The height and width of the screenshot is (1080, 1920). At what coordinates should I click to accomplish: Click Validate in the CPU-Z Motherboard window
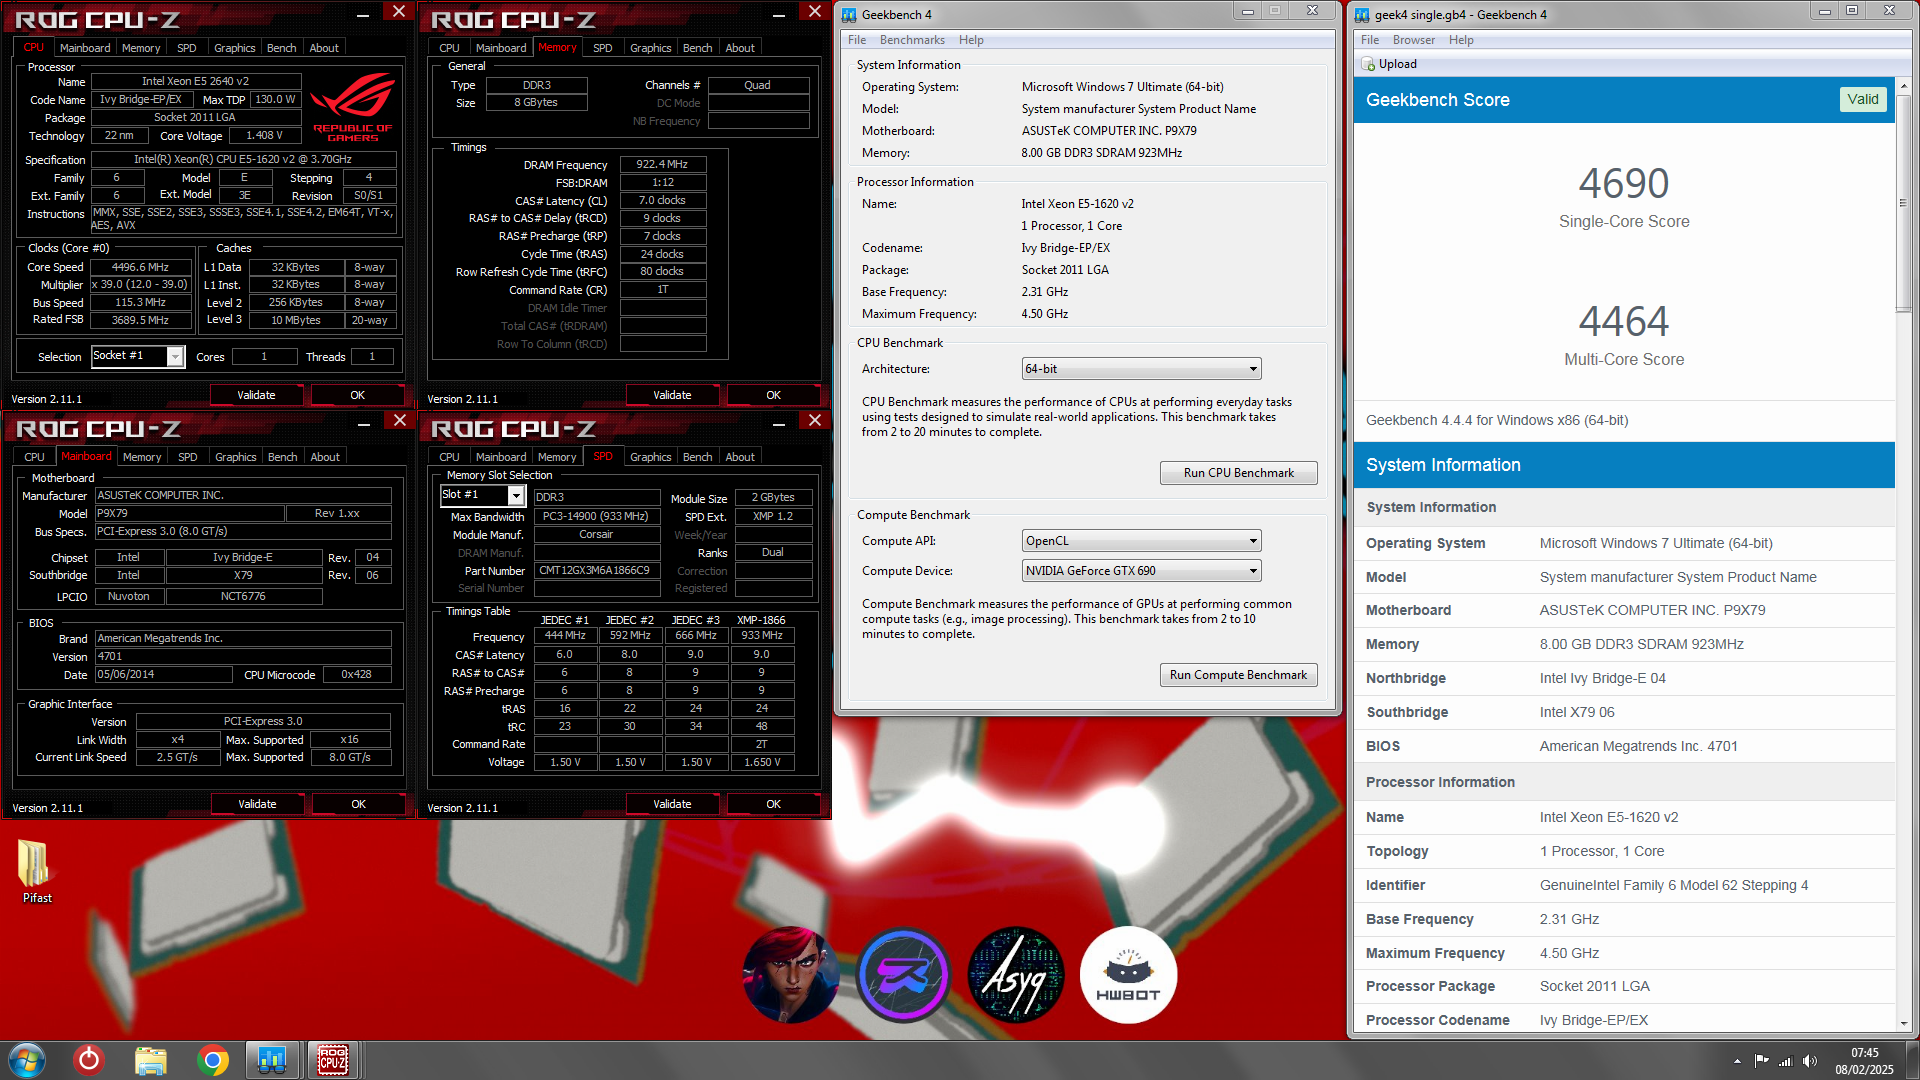(257, 804)
